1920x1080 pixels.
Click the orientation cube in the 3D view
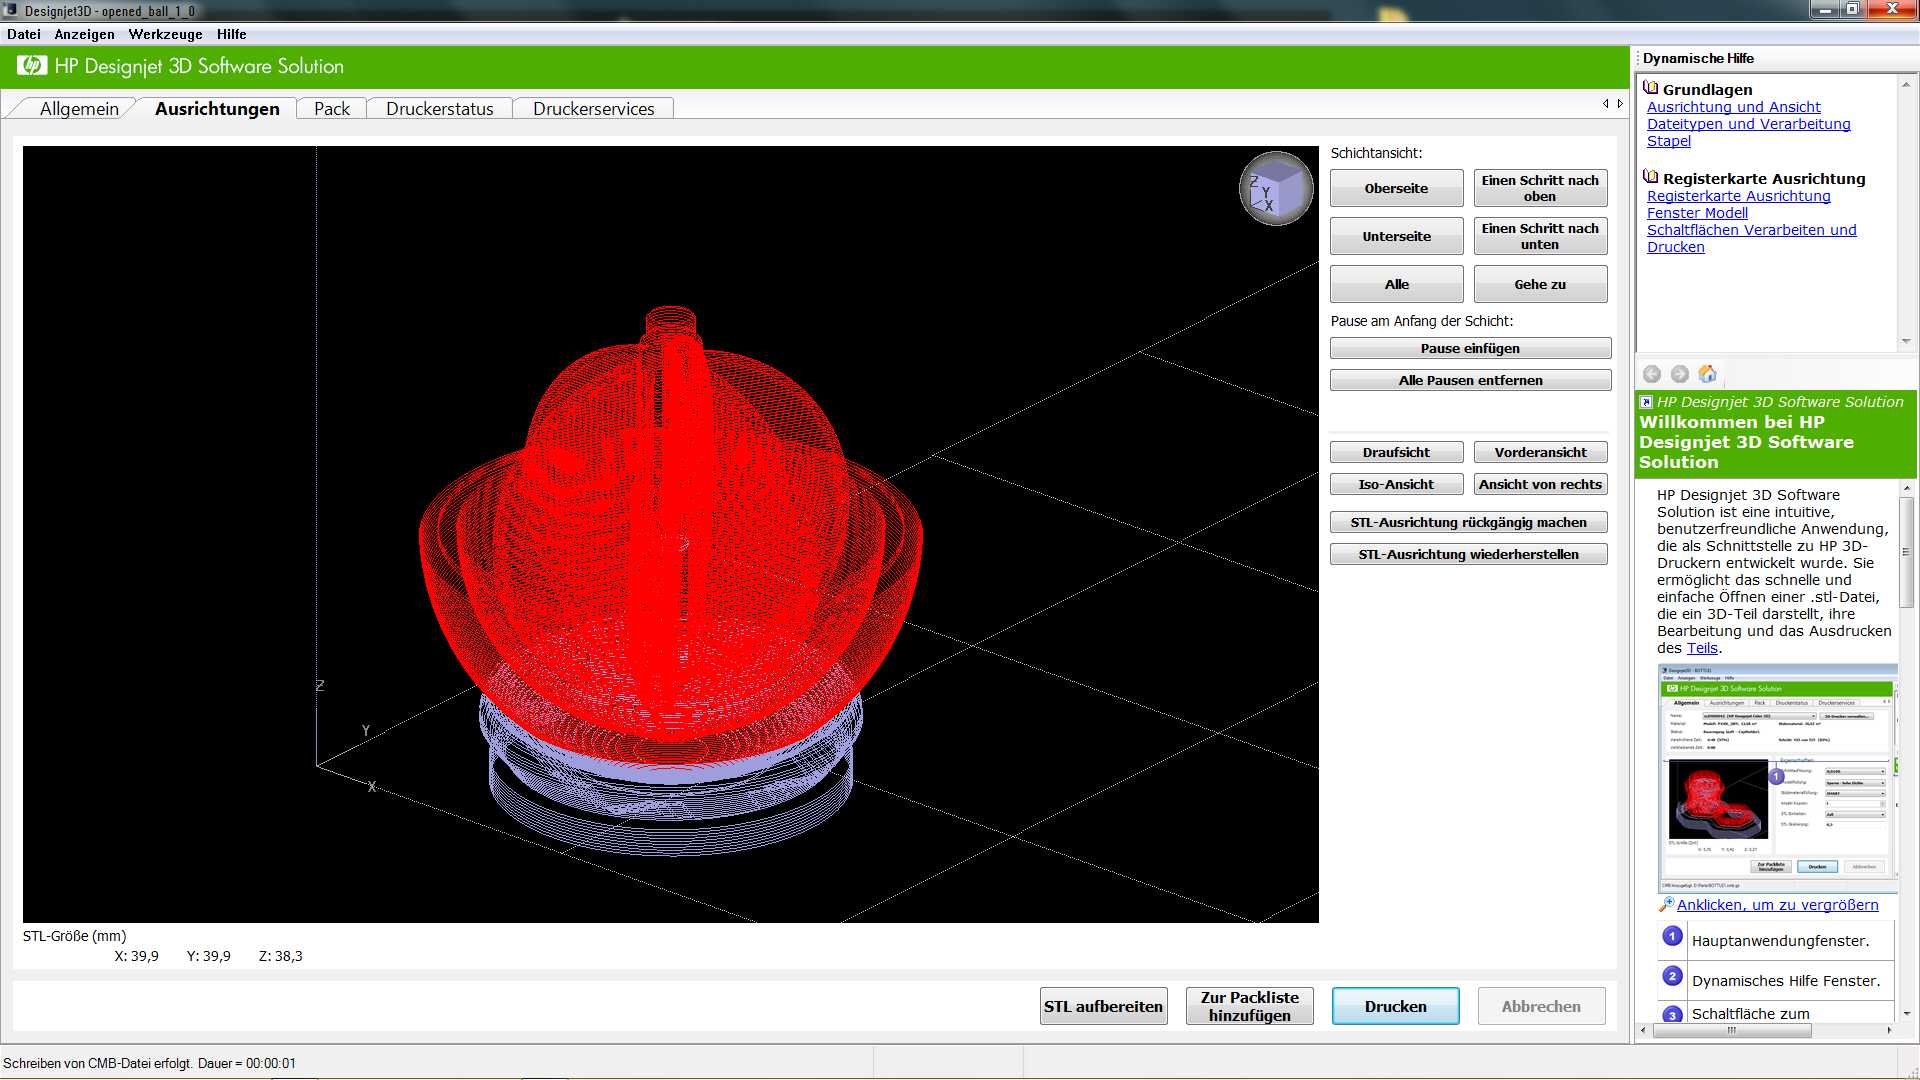(x=1276, y=188)
